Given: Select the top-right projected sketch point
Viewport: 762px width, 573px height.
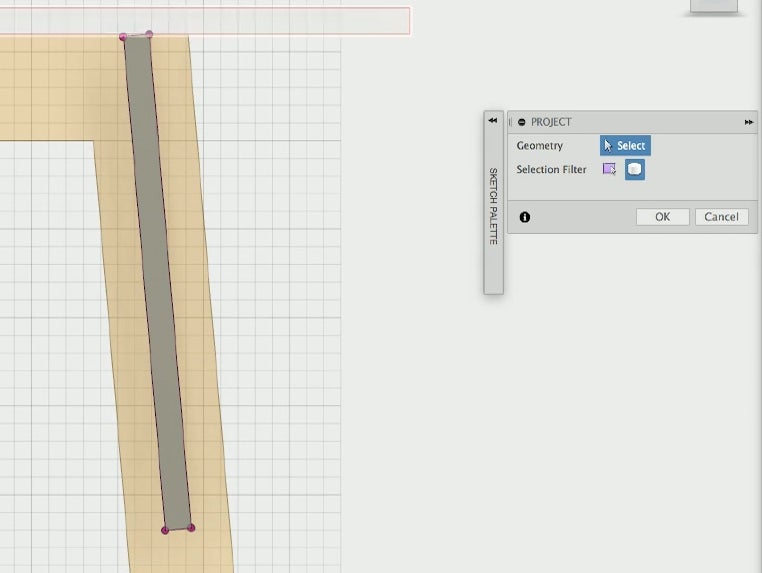Looking at the screenshot, I should point(149,34).
